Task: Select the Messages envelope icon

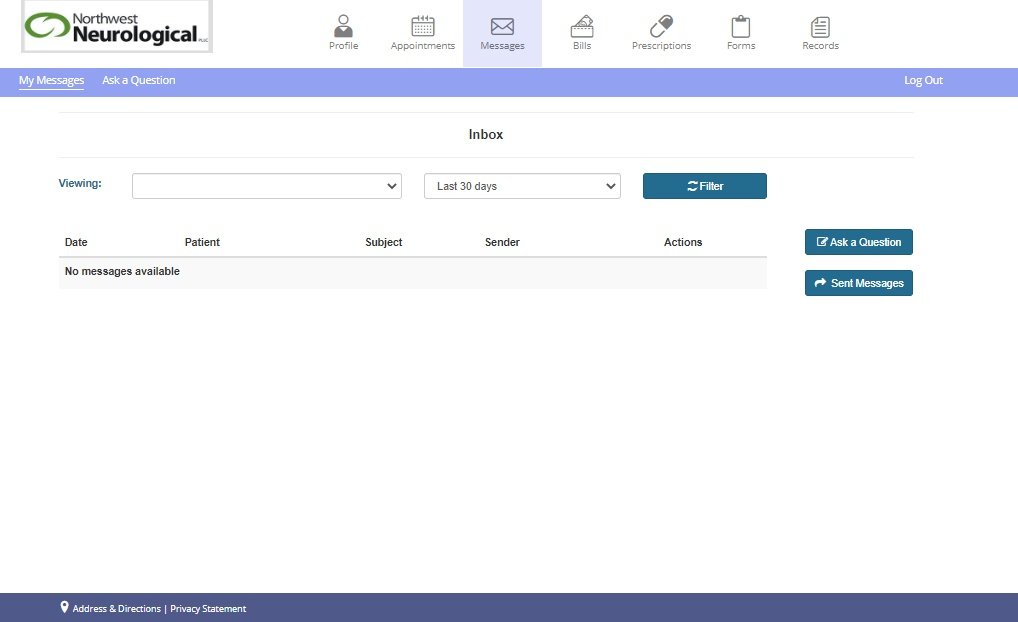Action: click(502, 26)
